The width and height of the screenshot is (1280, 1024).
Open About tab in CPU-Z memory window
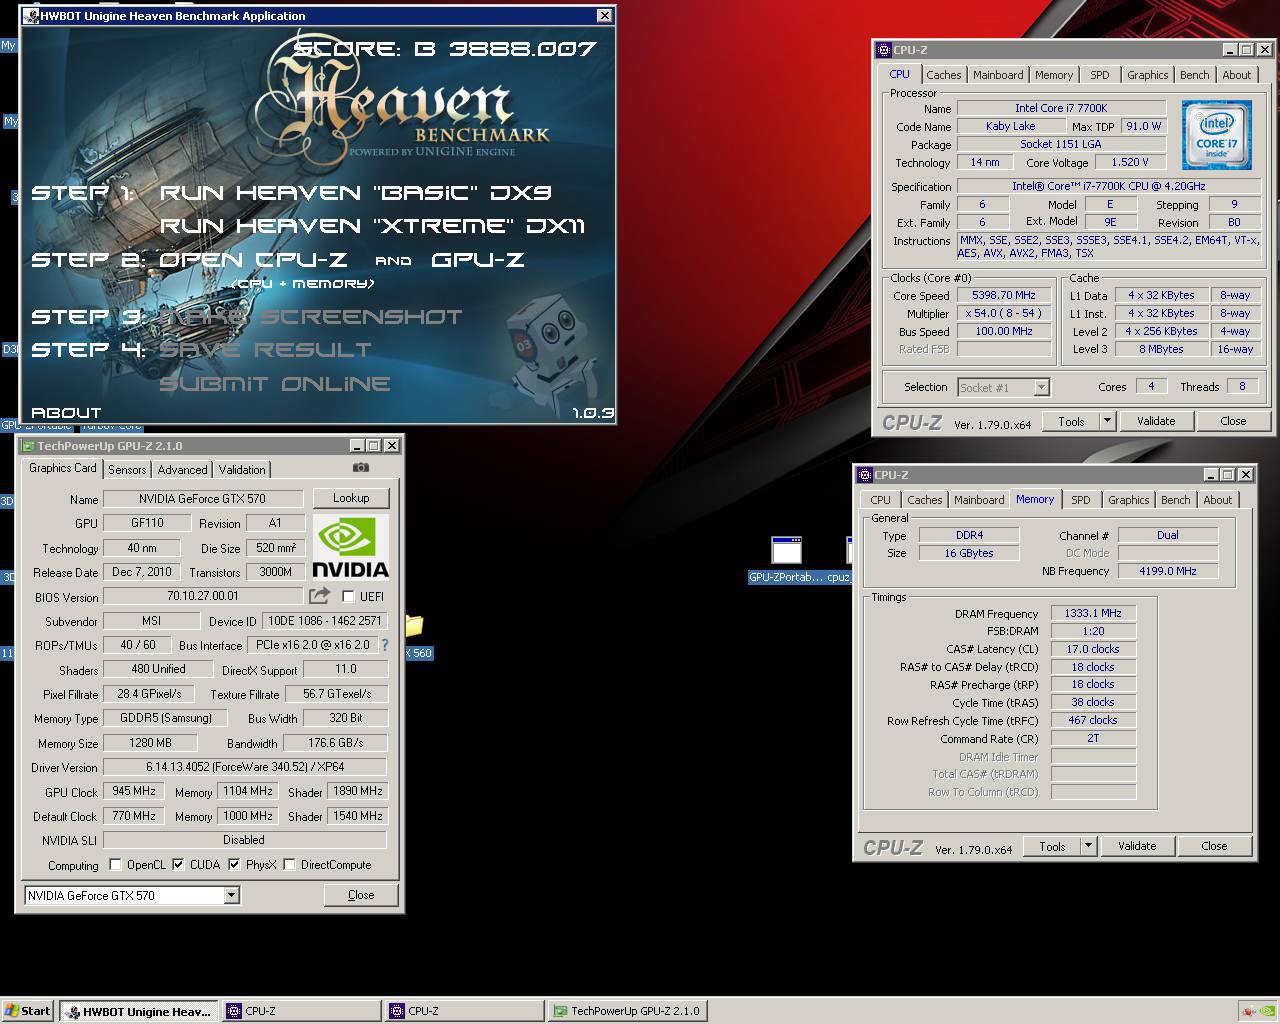tap(1218, 500)
